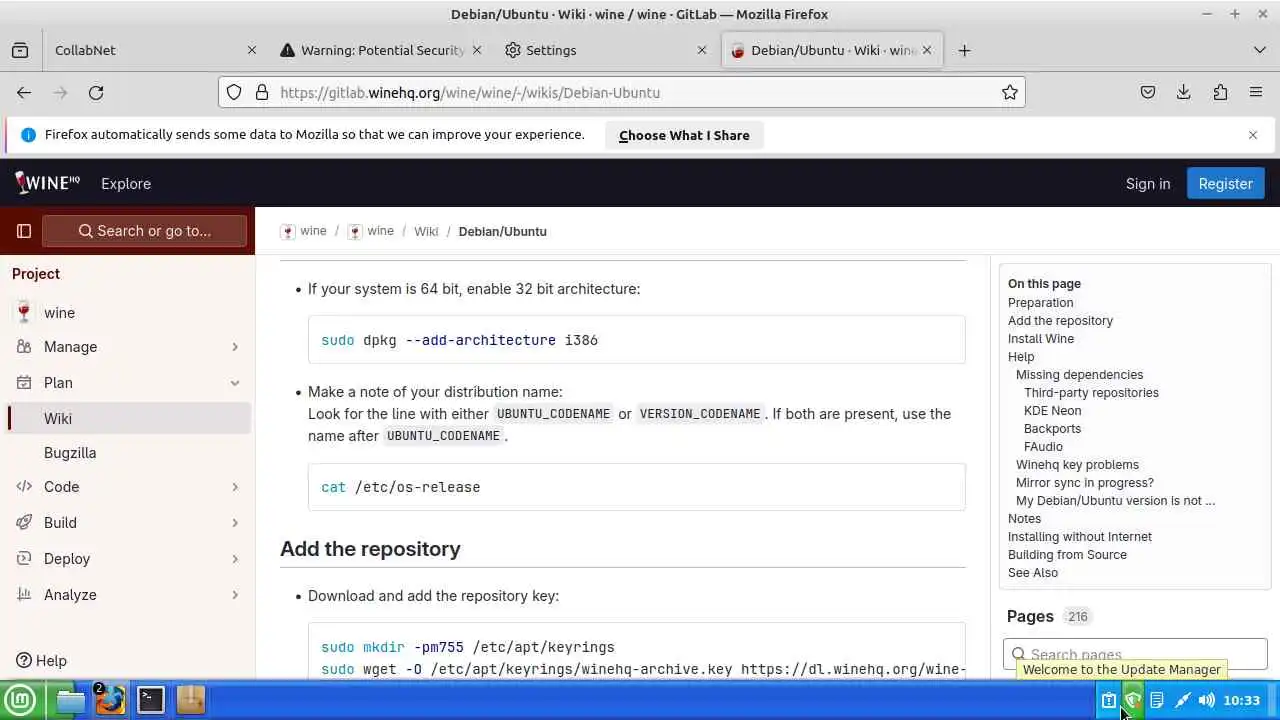Jump to Install Wine section

coord(1041,339)
